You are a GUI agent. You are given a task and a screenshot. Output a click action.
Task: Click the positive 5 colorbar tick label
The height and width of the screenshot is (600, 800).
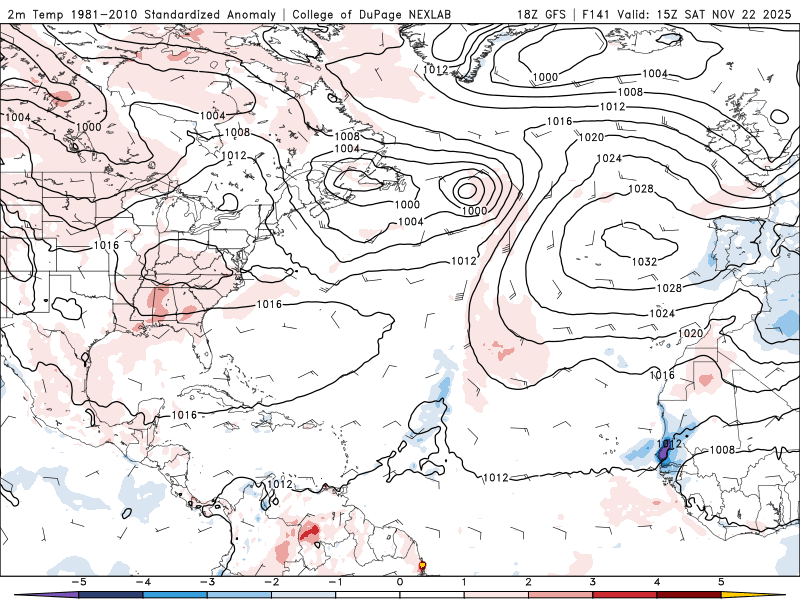point(721,582)
